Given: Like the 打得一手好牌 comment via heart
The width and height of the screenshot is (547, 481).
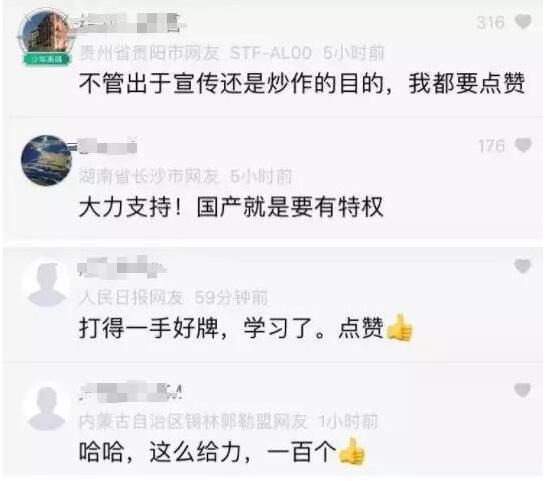Looking at the screenshot, I should point(523,266).
